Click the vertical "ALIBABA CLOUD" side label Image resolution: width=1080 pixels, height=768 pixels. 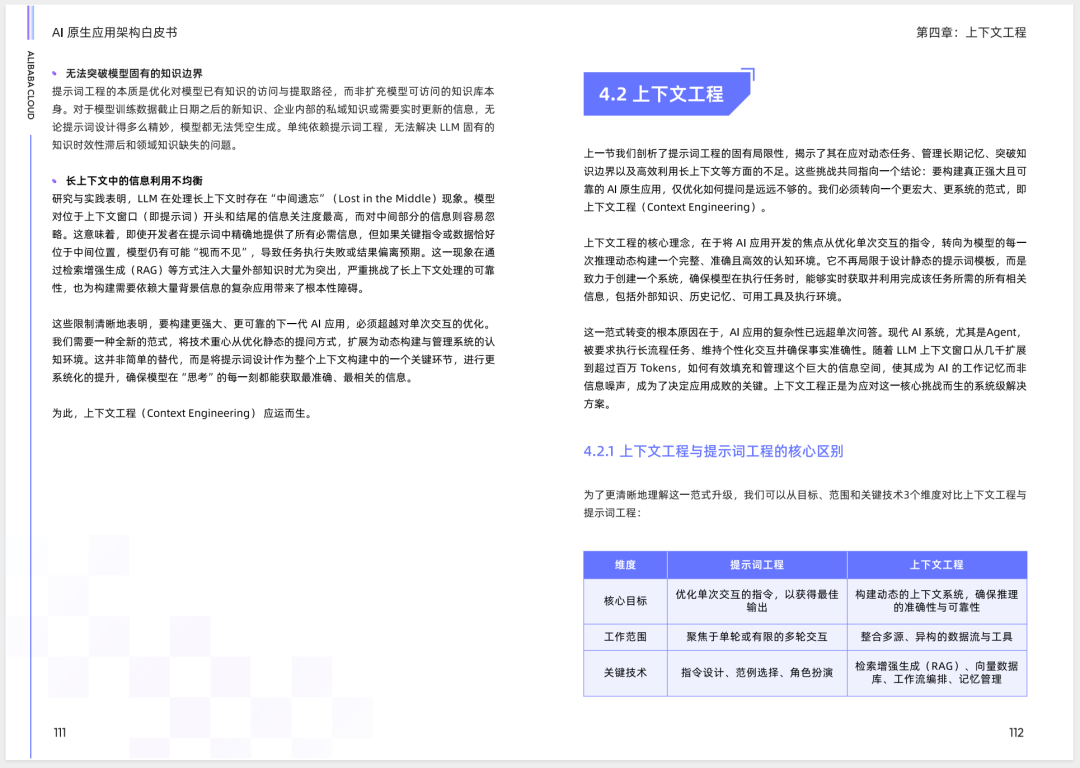(x=30, y=85)
